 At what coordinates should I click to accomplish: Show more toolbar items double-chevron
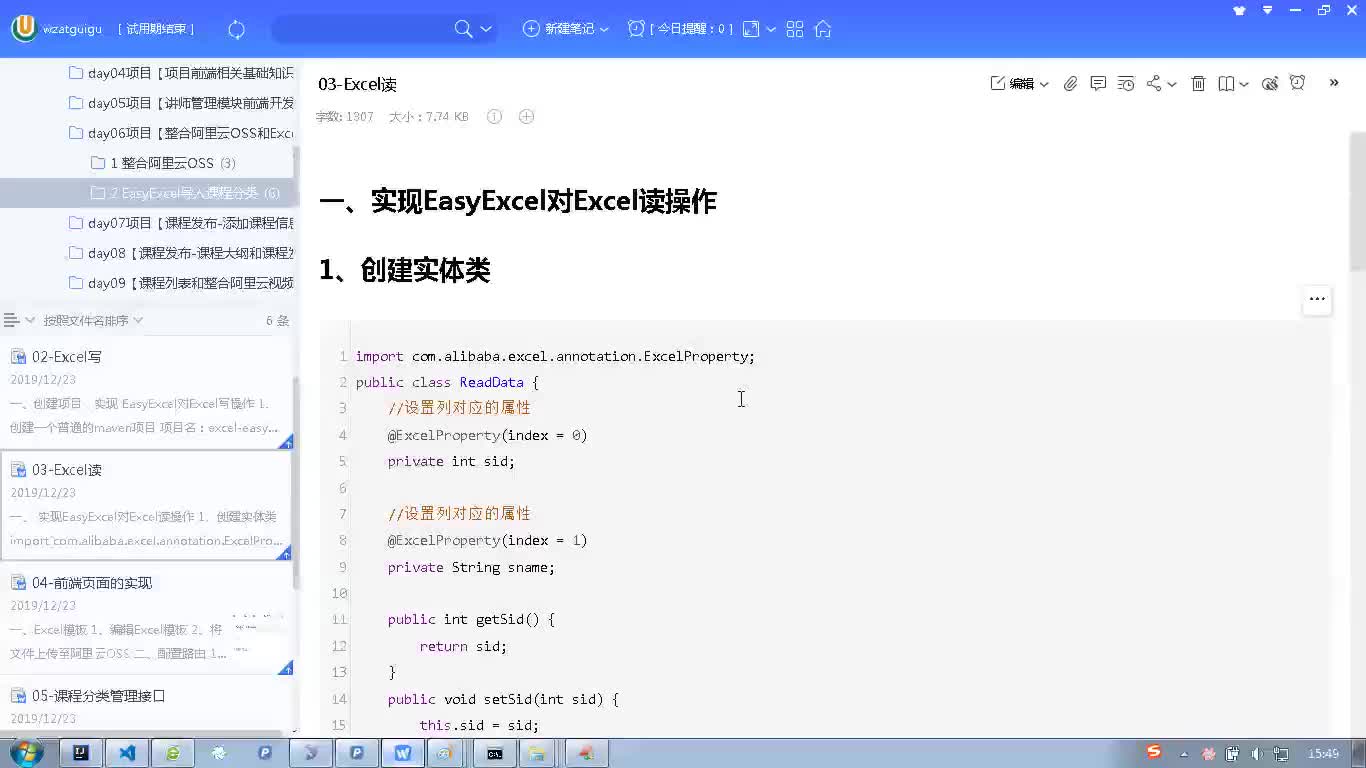click(x=1334, y=83)
